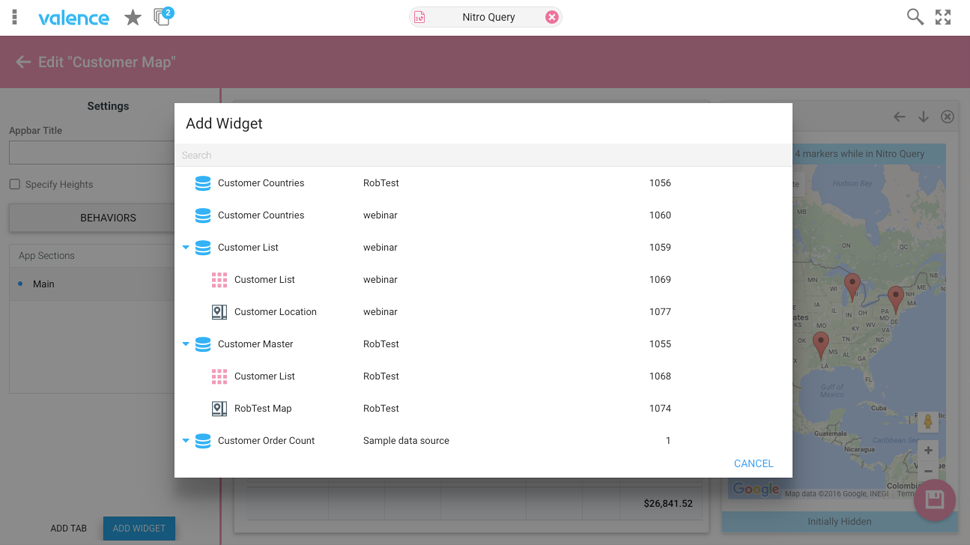Click ADD WIDGET button

pos(139,528)
